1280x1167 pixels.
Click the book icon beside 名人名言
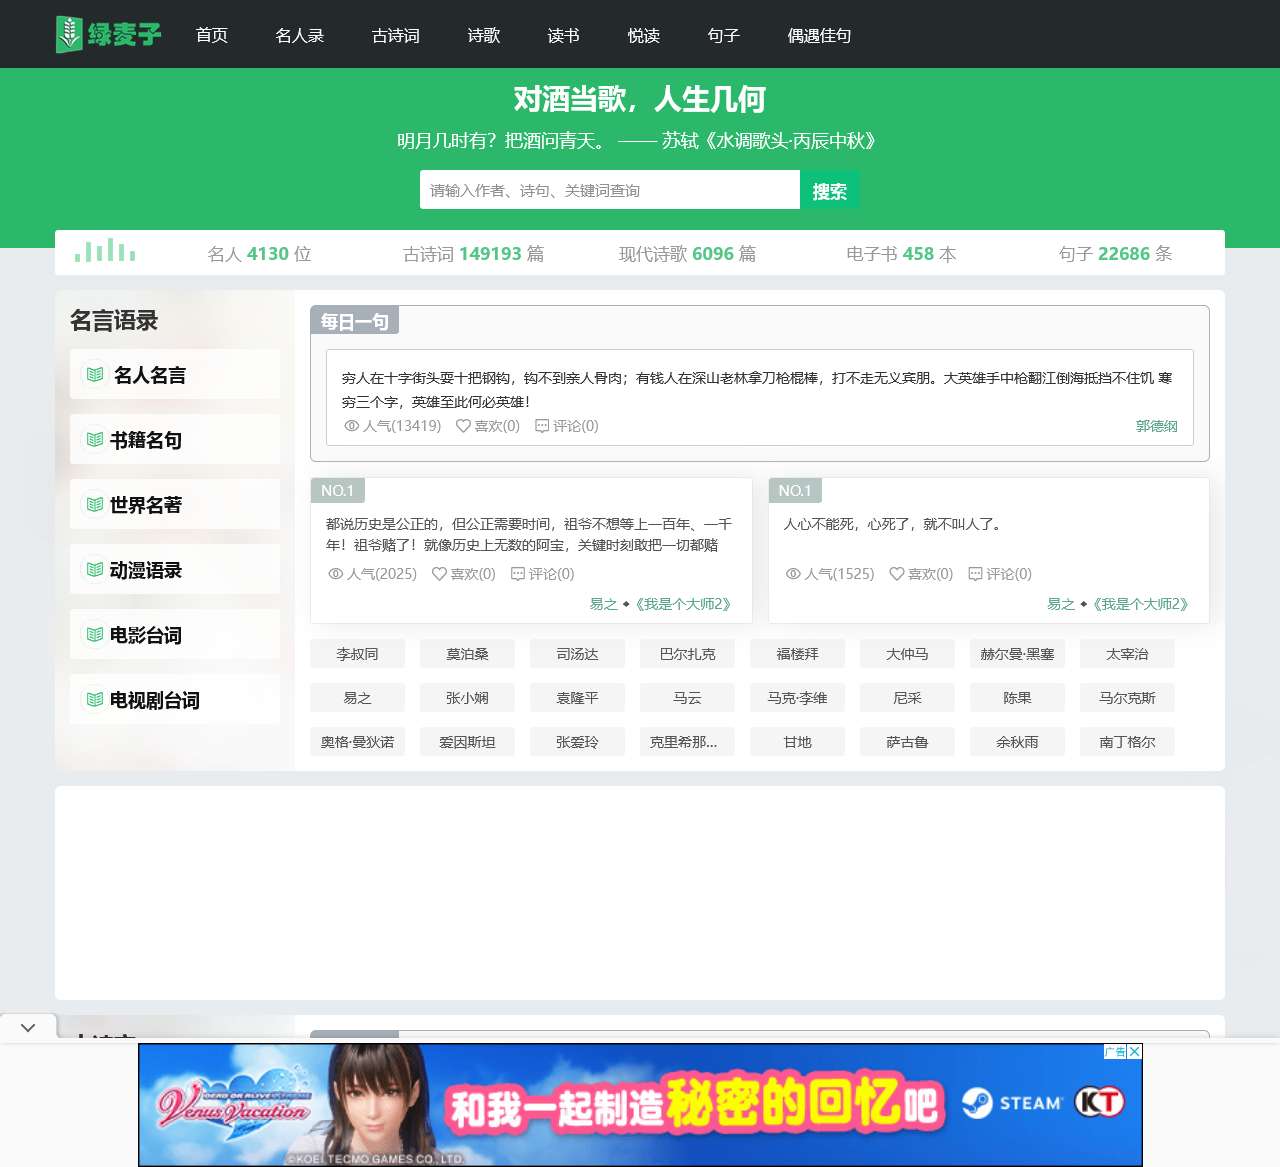click(x=95, y=374)
